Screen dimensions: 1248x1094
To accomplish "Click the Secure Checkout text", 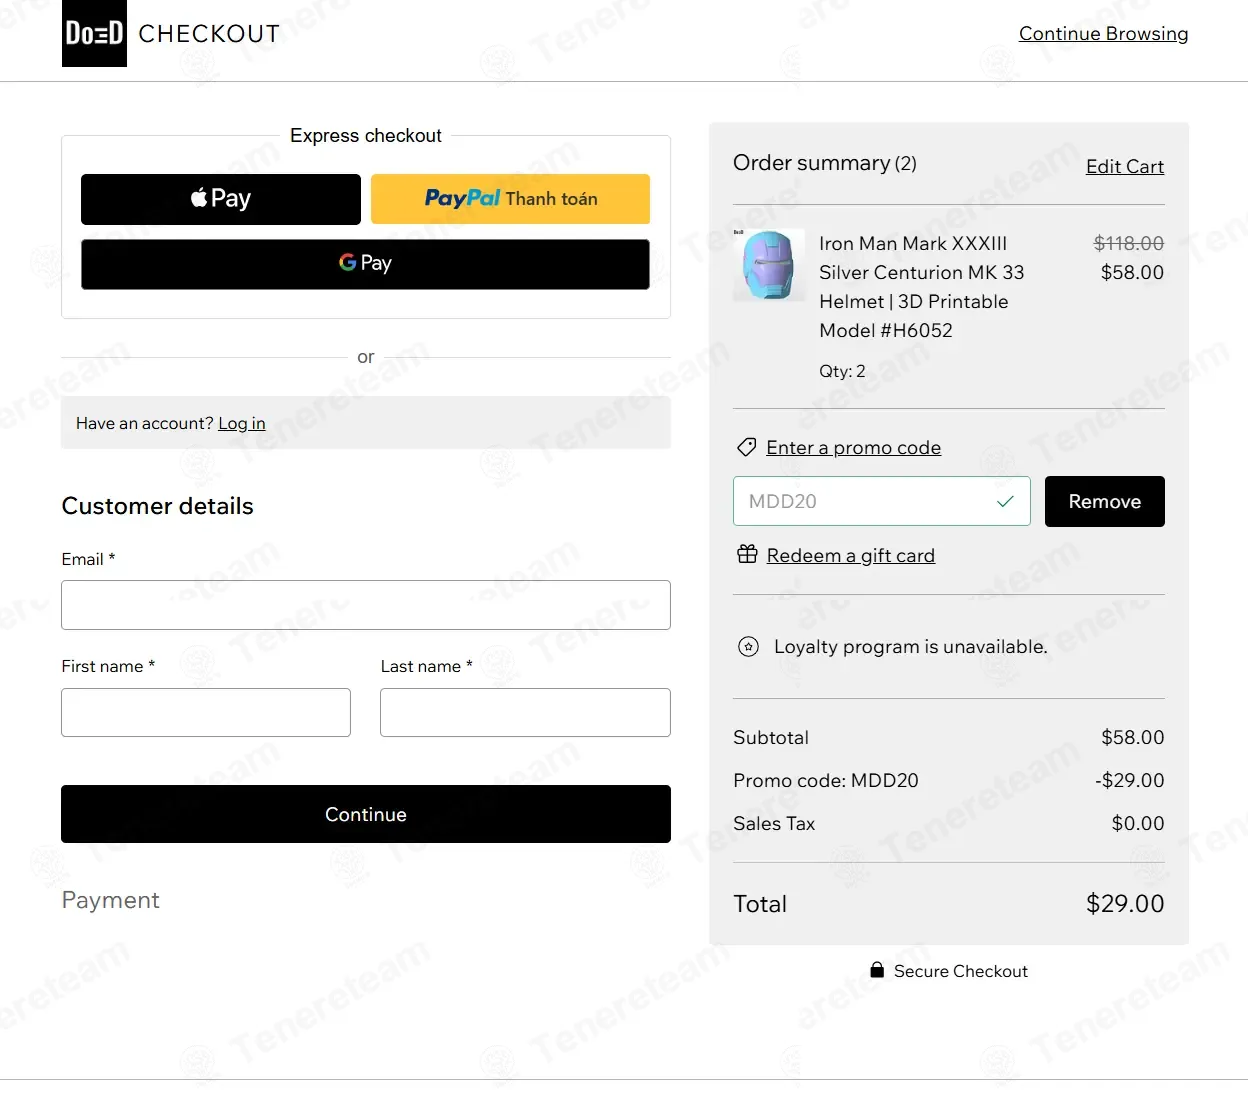I will click(x=961, y=971).
